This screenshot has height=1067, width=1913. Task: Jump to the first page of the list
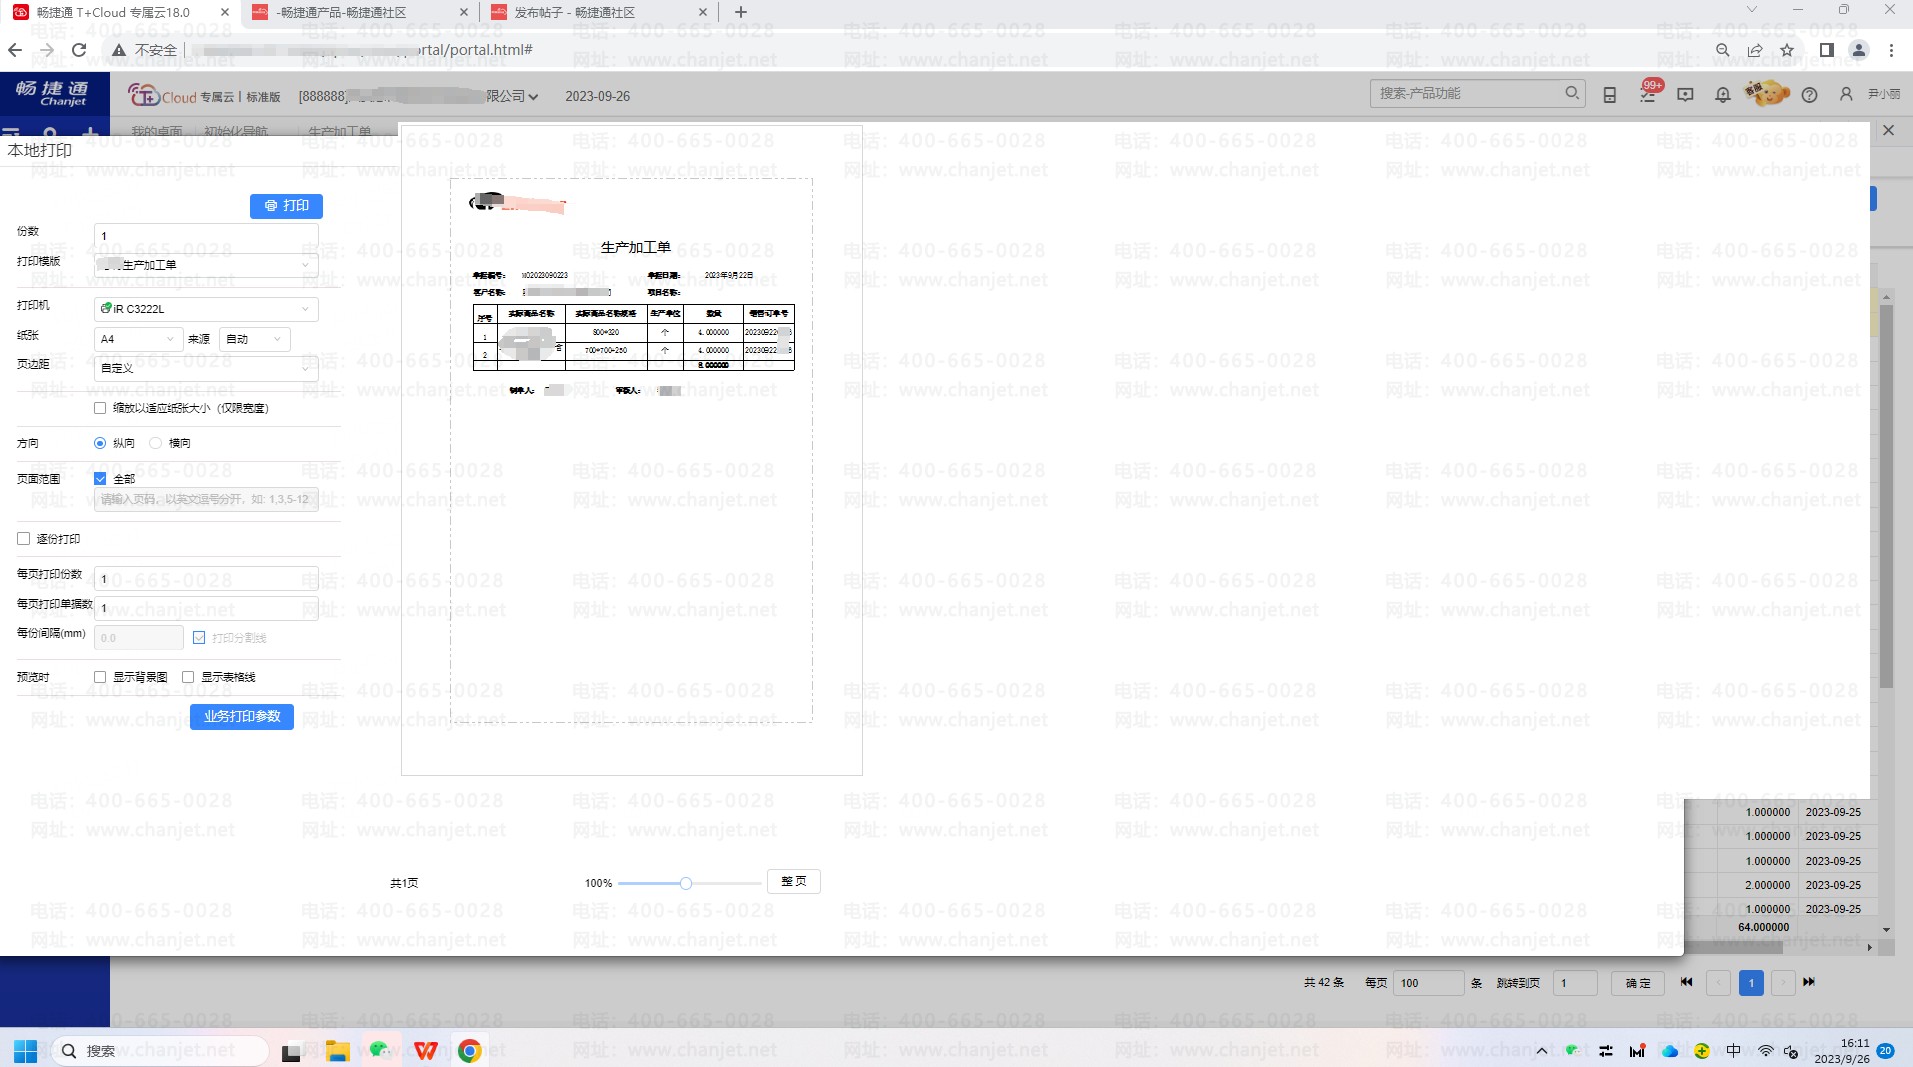click(x=1686, y=982)
